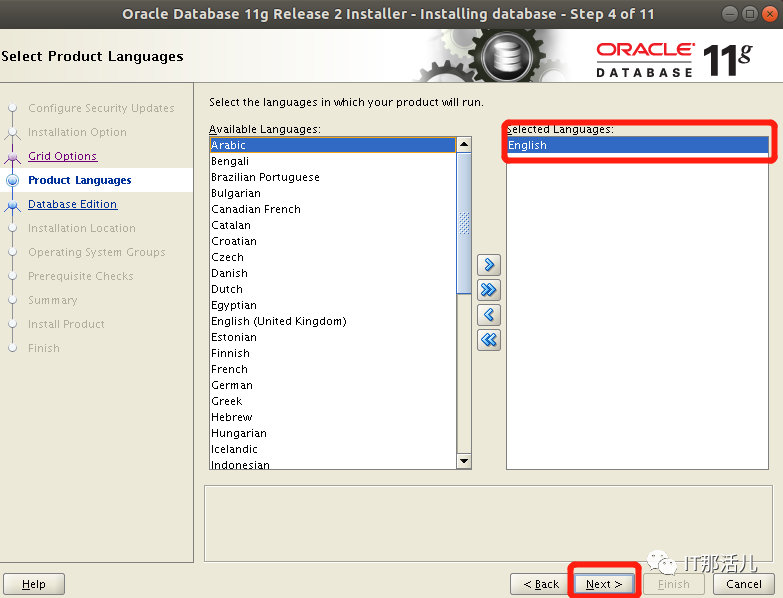Choose Catalan from the available list
This screenshot has width=783, height=598.
[x=333, y=225]
